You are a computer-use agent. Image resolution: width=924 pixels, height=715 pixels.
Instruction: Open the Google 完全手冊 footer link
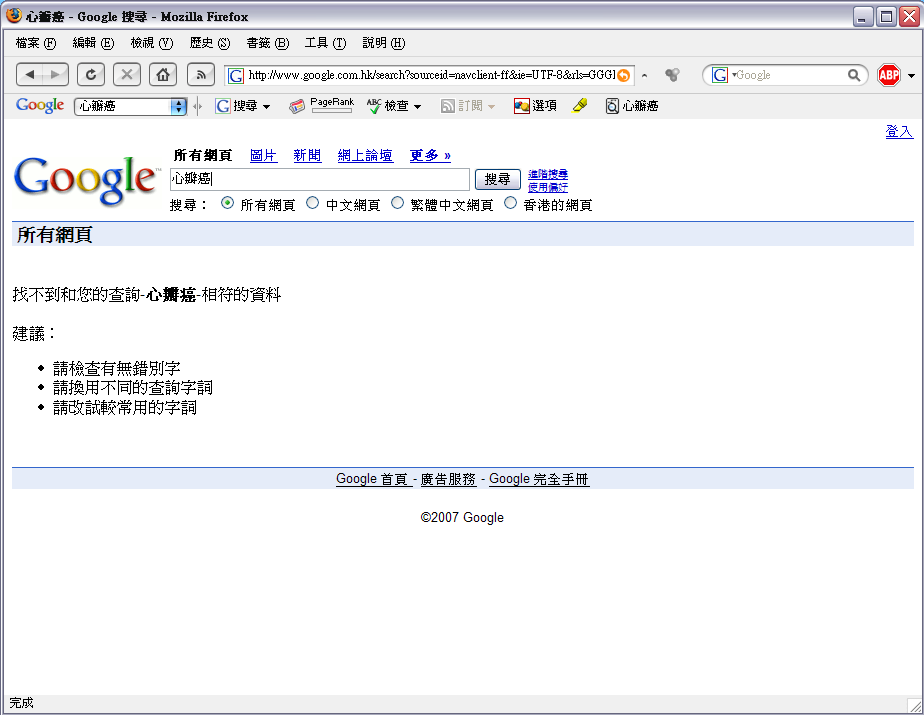[539, 479]
